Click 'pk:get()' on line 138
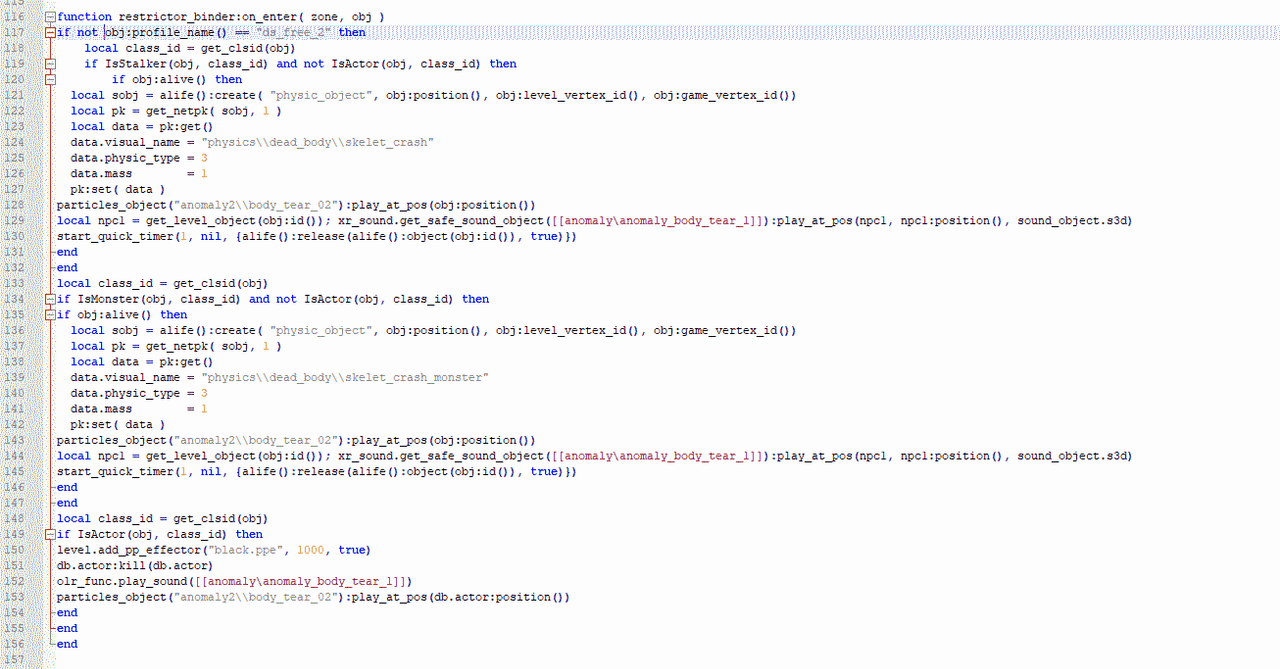1280x669 pixels. point(180,362)
